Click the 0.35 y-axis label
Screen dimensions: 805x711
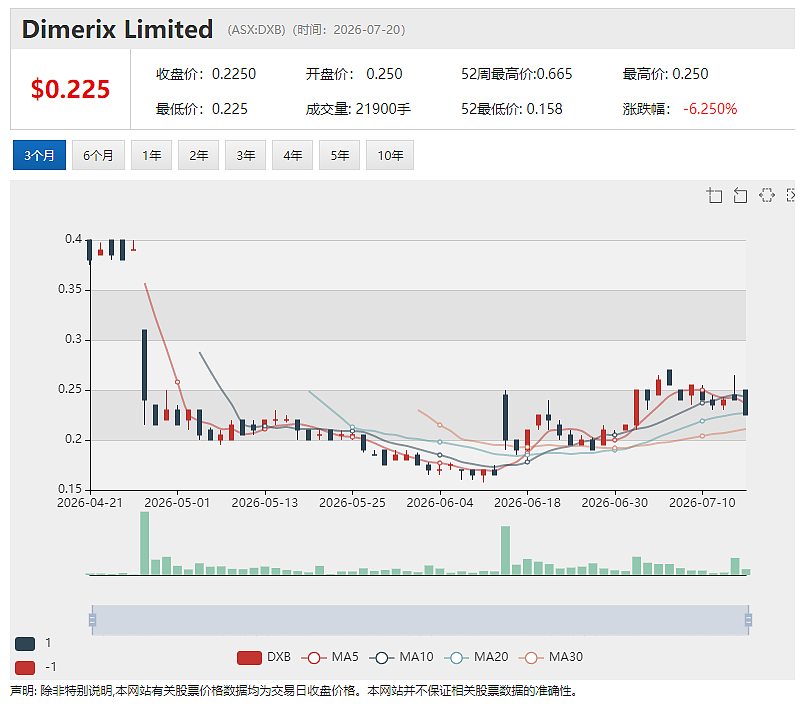70,289
